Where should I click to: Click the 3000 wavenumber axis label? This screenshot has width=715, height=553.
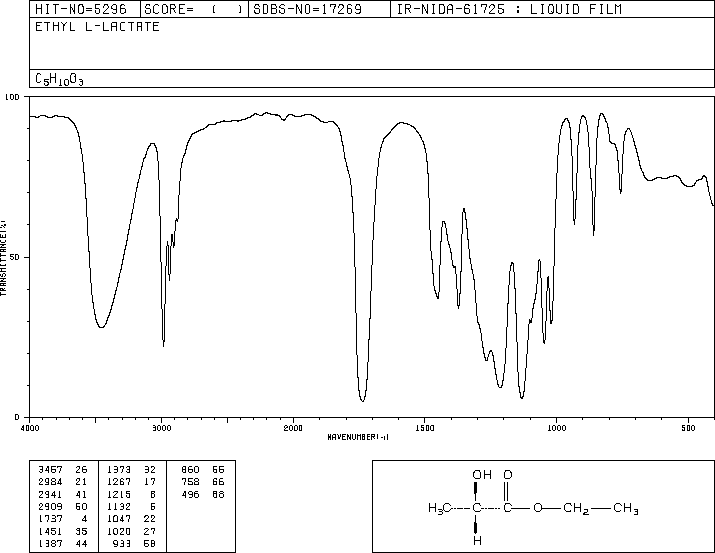[x=162, y=428]
